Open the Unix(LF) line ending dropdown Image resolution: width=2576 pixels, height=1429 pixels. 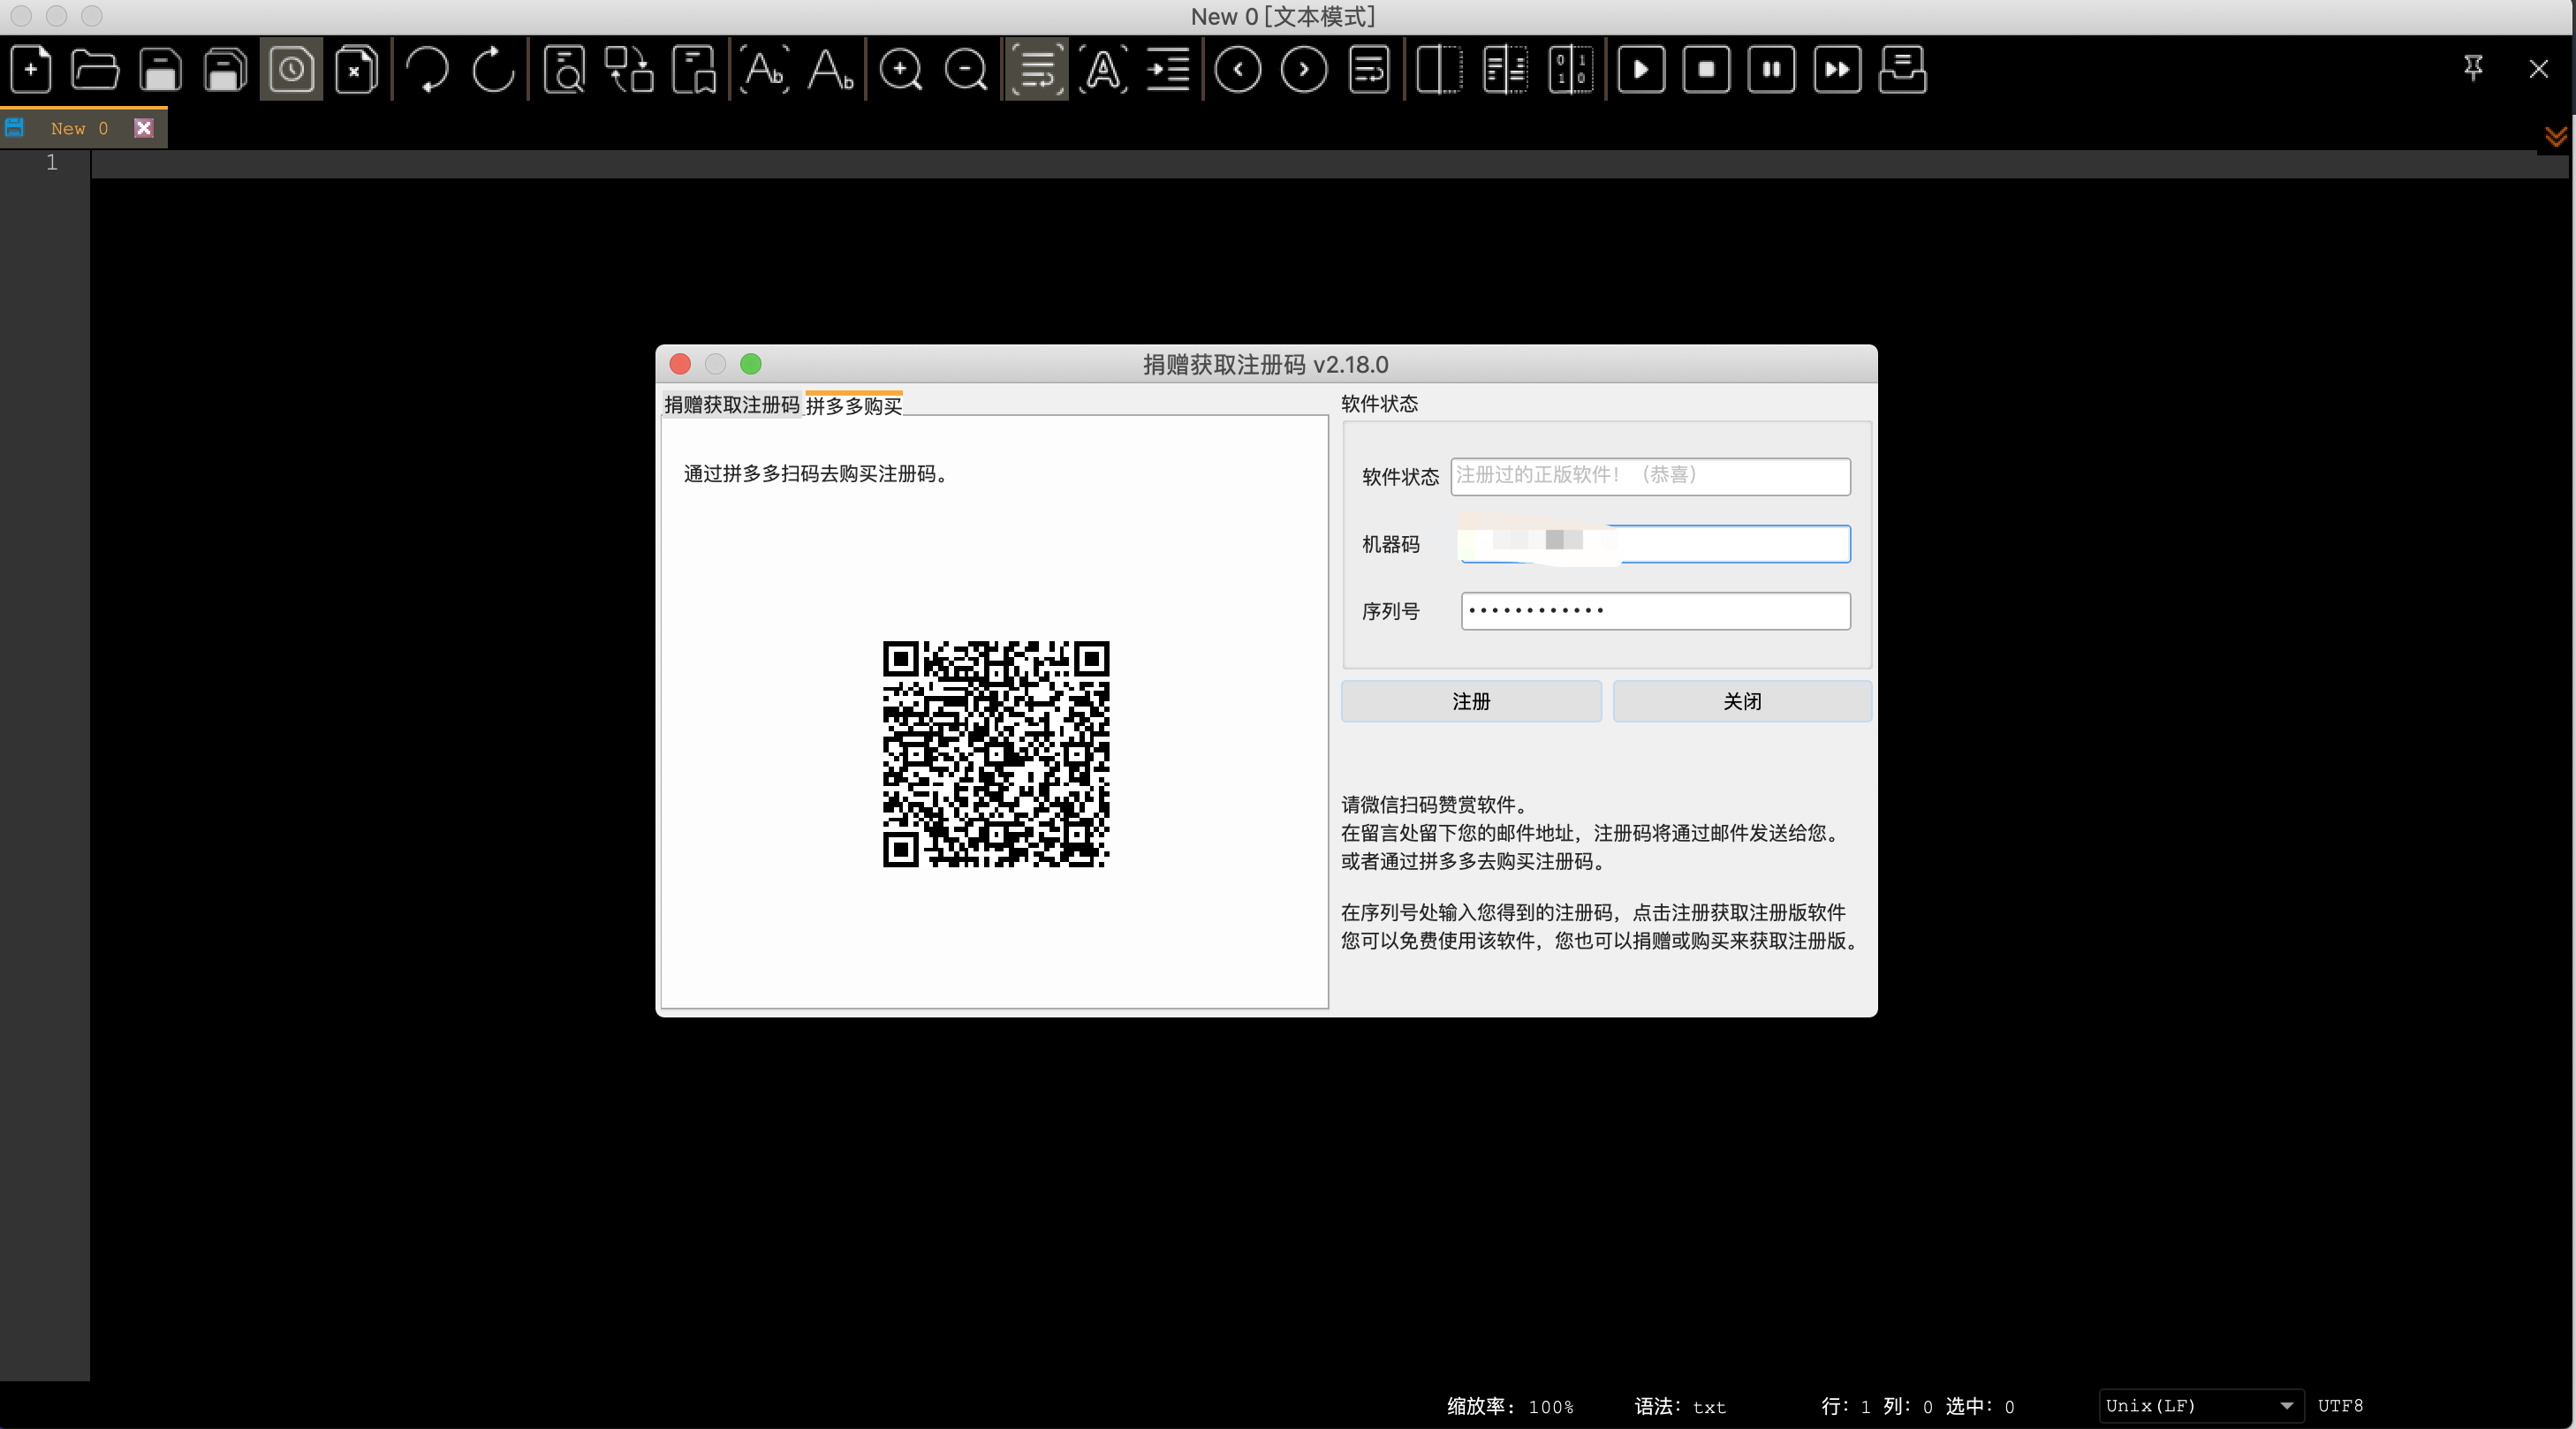pos(2201,1405)
